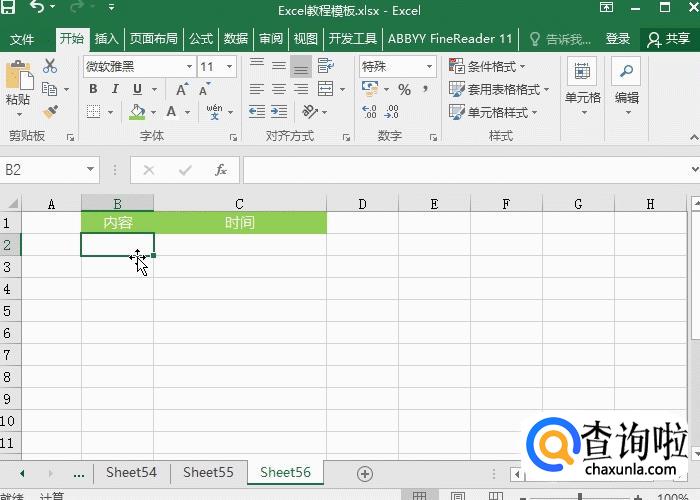Toggle center text alignment

(x=279, y=89)
